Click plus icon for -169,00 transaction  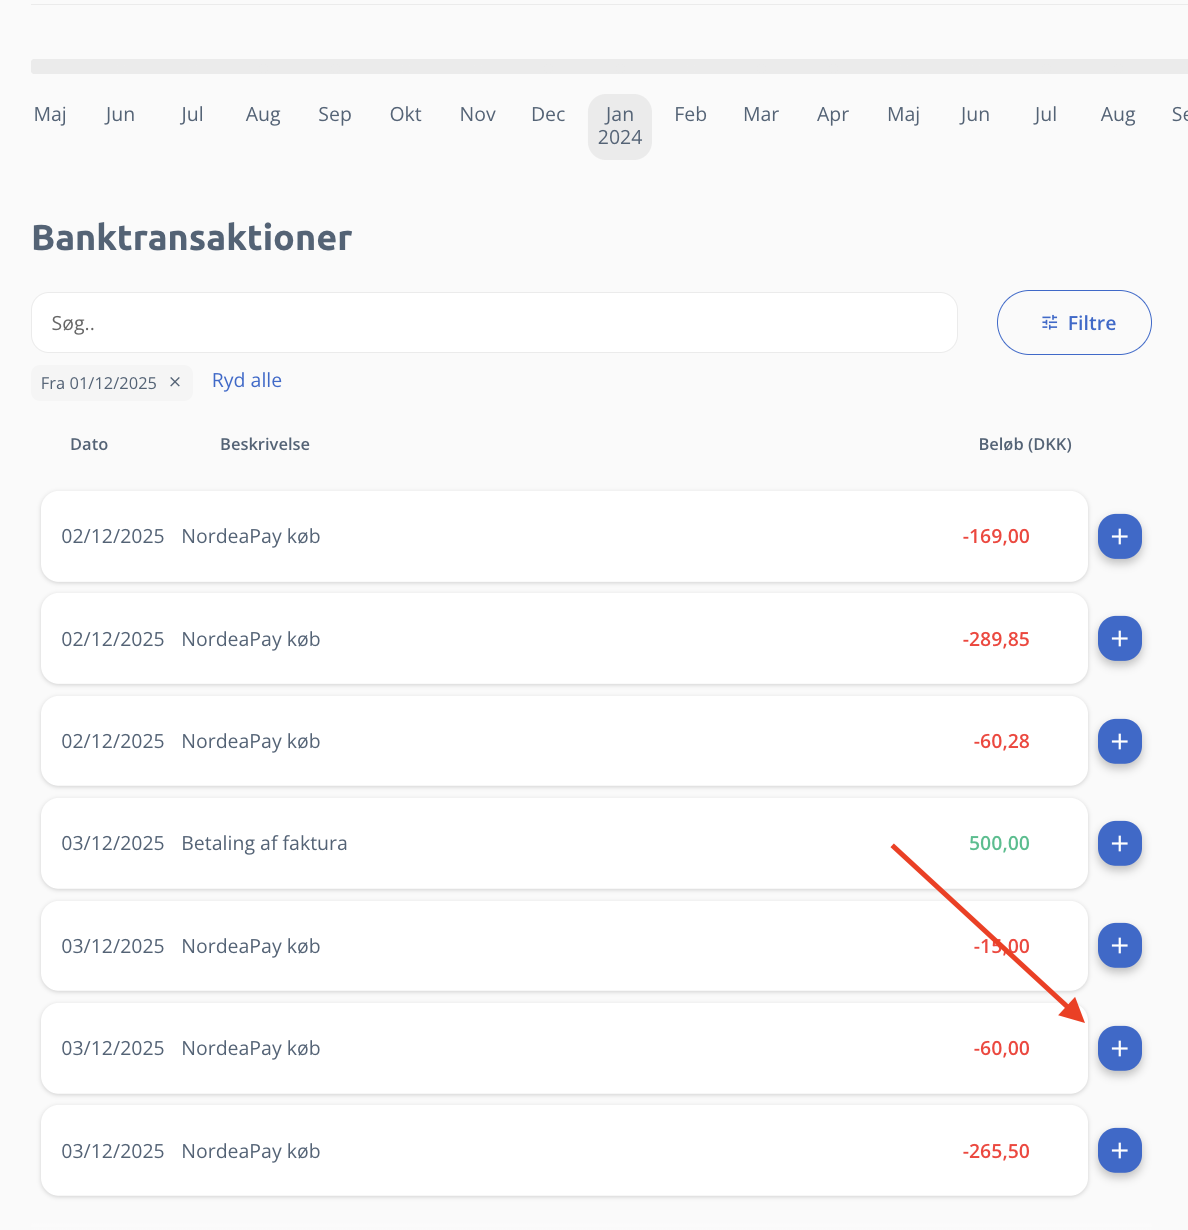(x=1119, y=537)
